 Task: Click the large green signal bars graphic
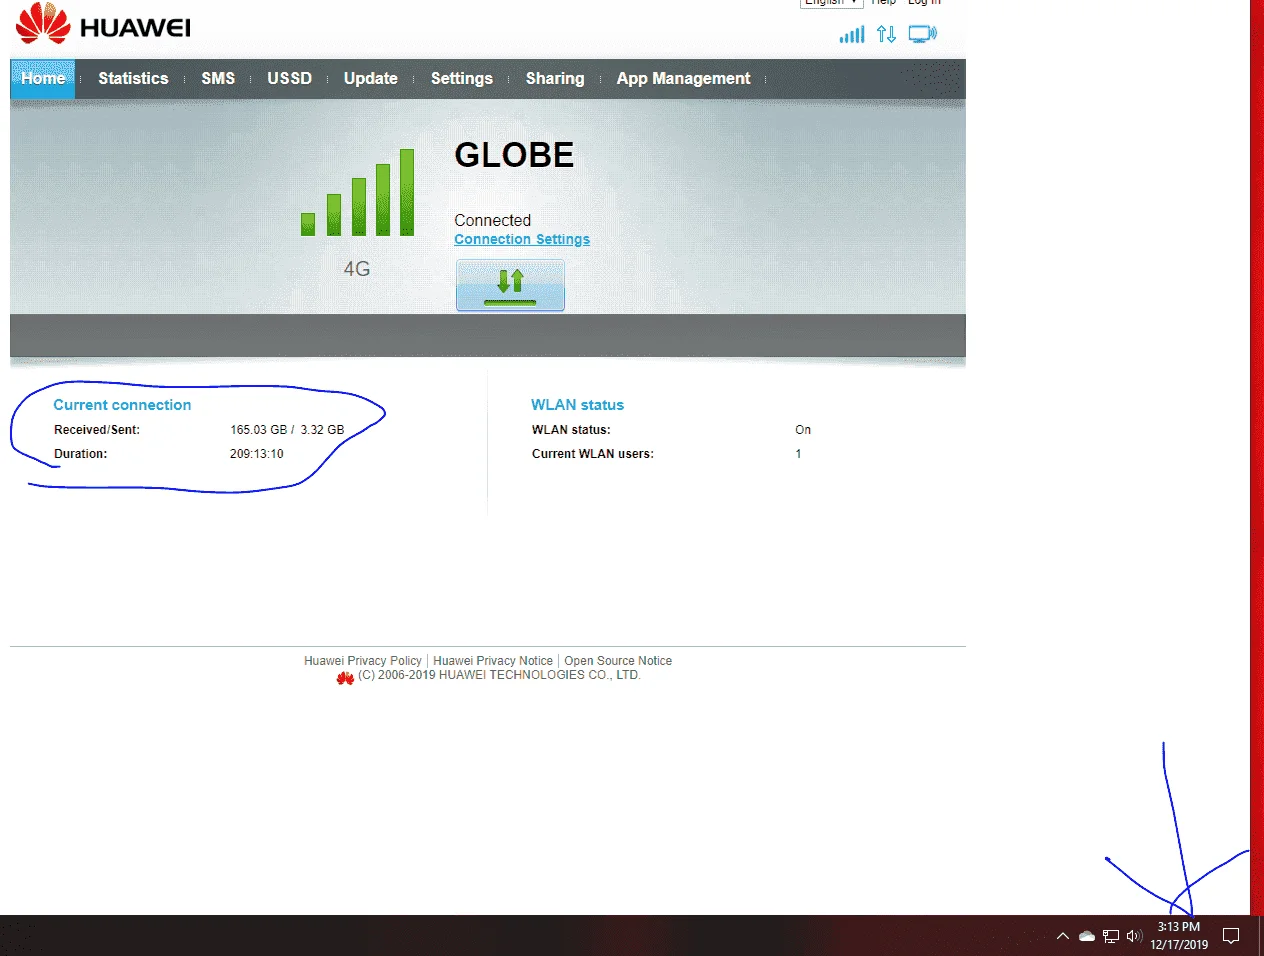click(x=357, y=192)
